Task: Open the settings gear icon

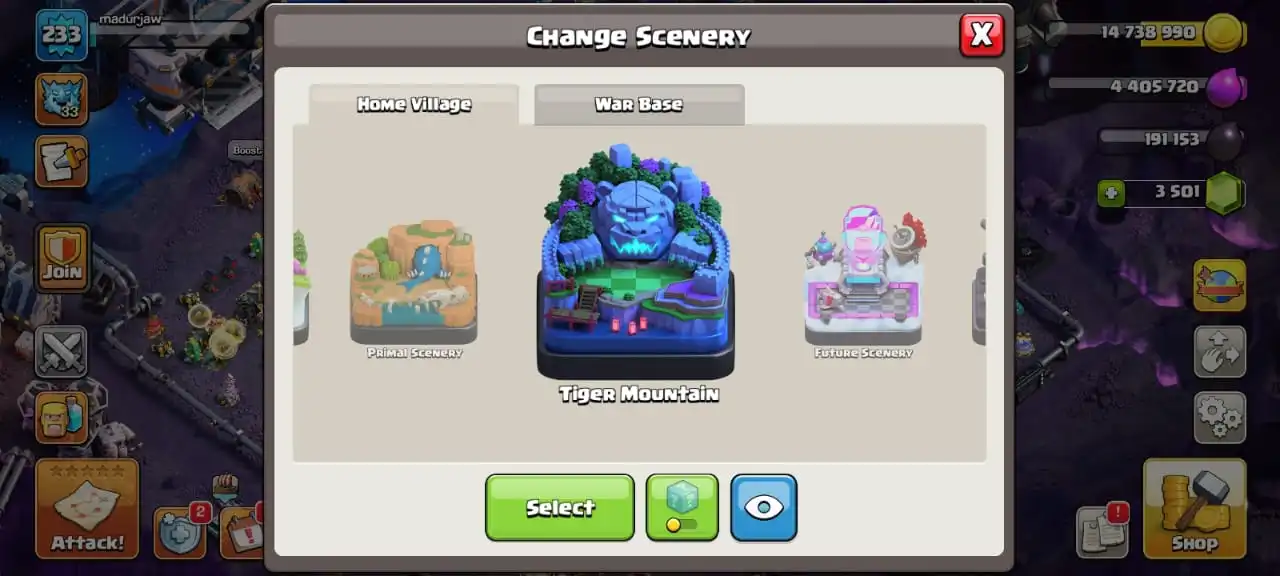Action: 1220,417
